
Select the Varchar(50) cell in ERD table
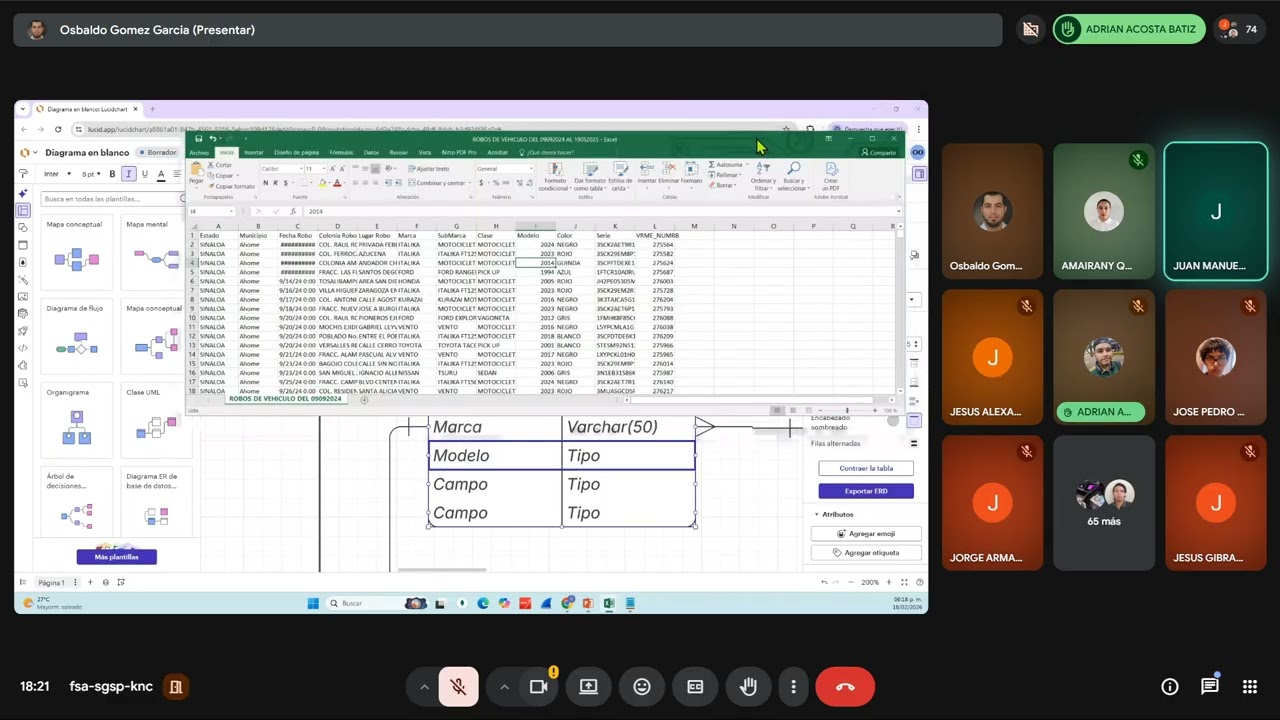[x=628, y=427]
